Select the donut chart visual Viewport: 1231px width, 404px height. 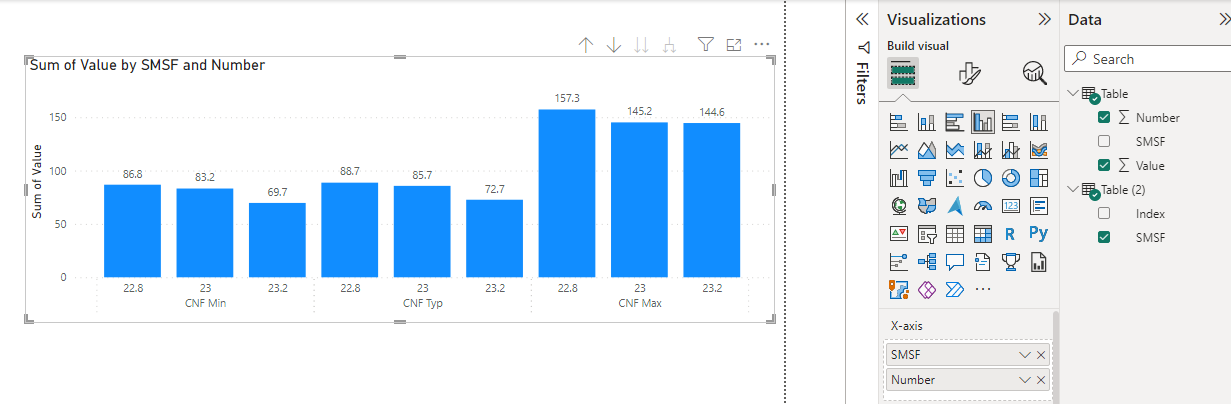pyautogui.click(x=1010, y=178)
